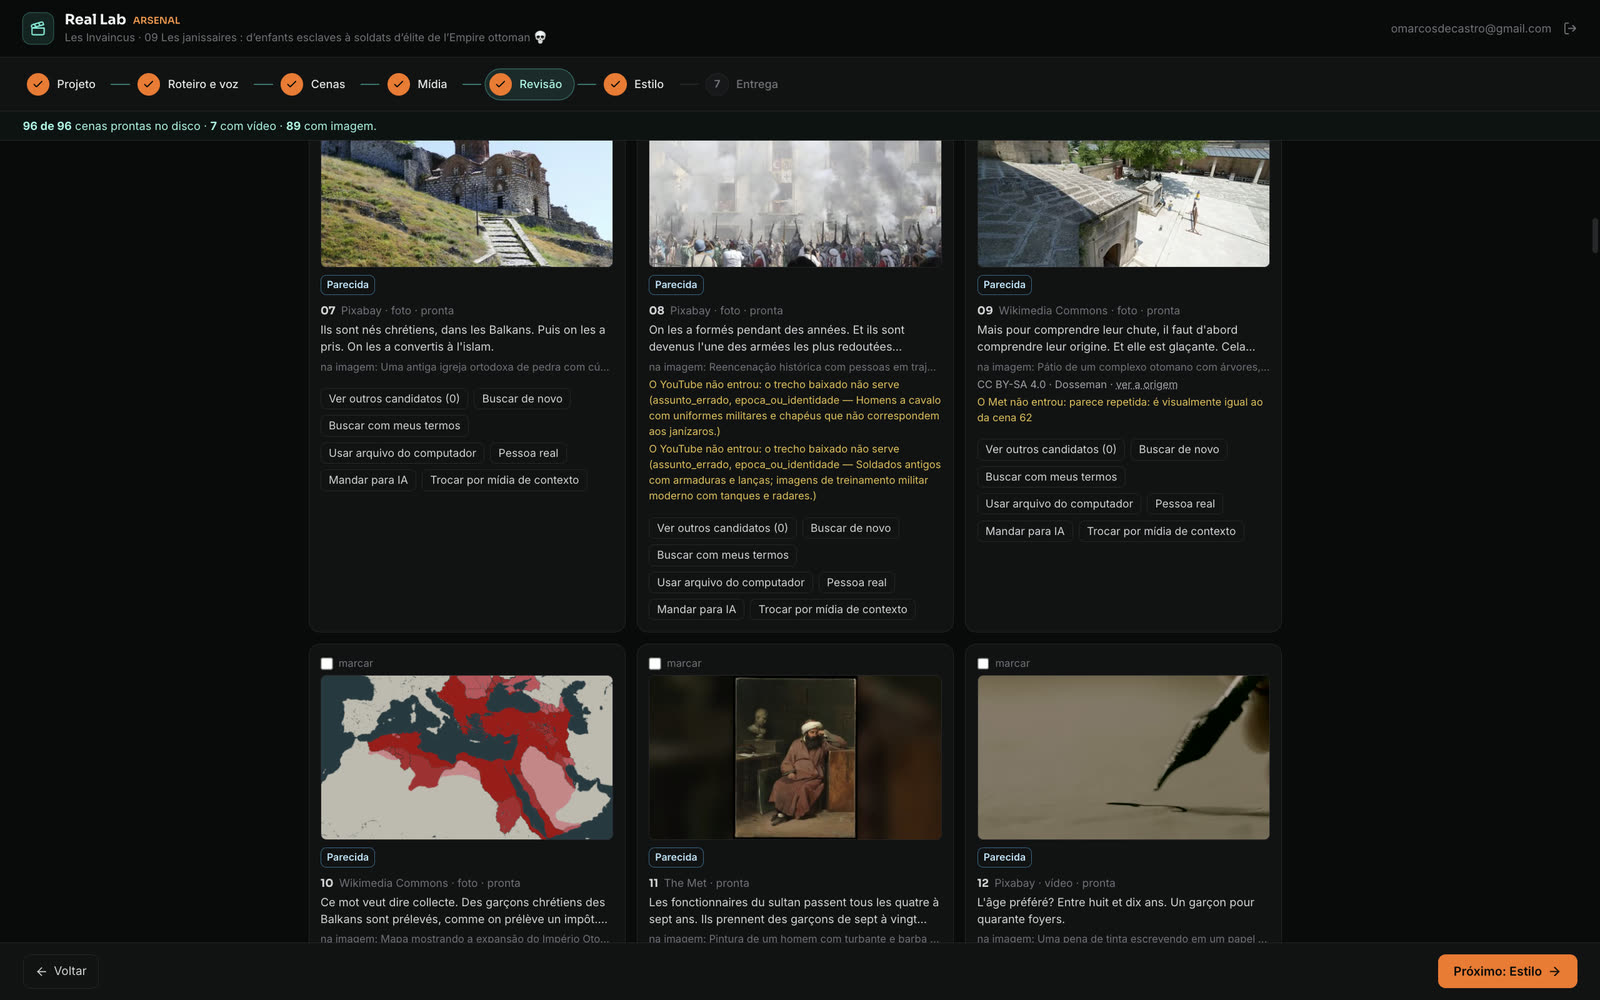This screenshot has height=1000, width=1600.
Task: Click Buscar de novo for scene 08
Action: [850, 528]
